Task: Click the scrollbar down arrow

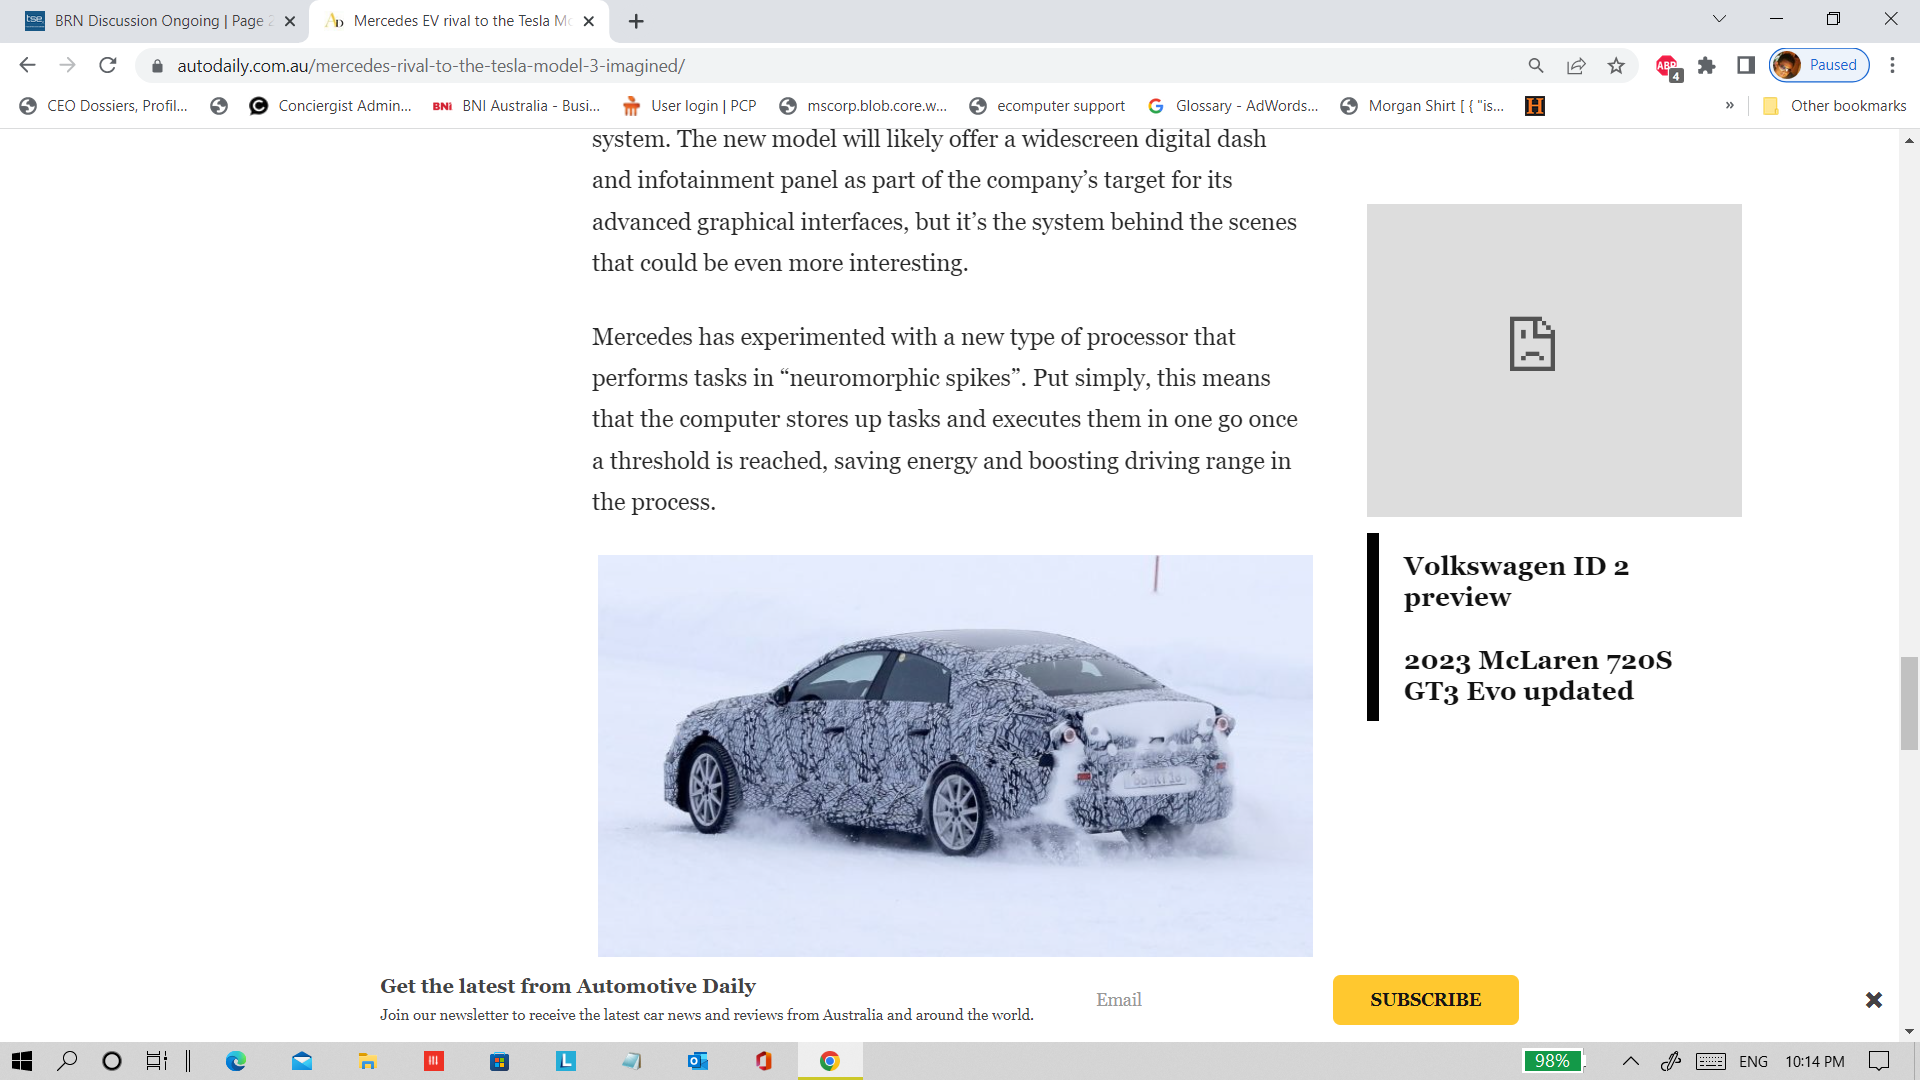Action: [x=1909, y=1031]
